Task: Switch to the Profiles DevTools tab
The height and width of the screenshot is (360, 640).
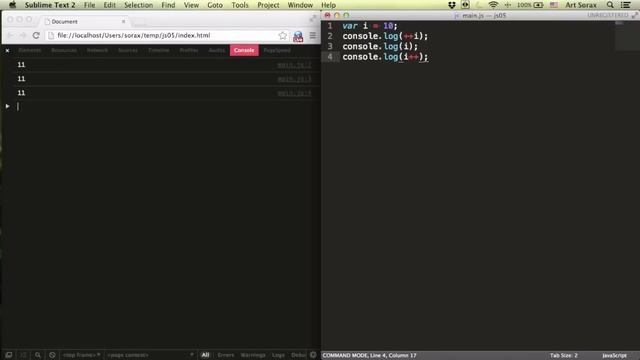Action: tap(189, 50)
